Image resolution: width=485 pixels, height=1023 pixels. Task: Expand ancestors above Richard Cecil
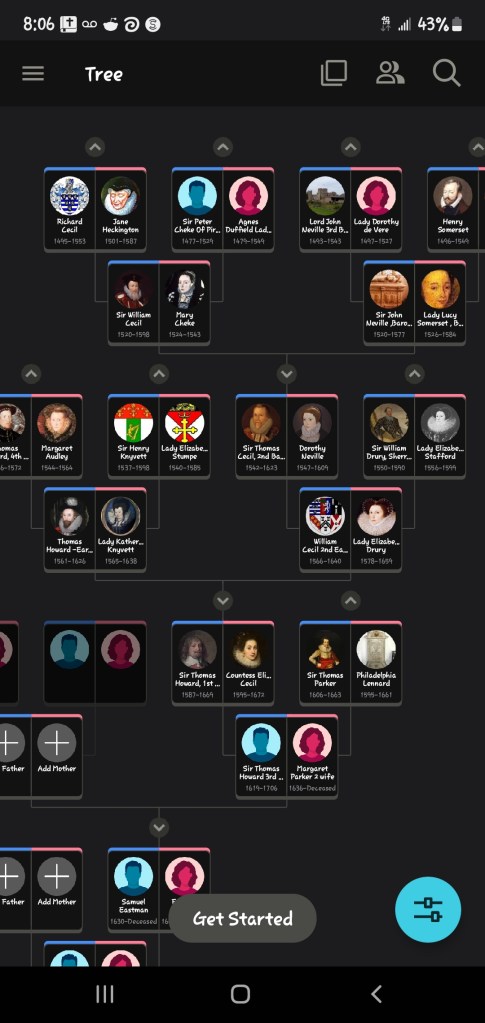[95, 147]
